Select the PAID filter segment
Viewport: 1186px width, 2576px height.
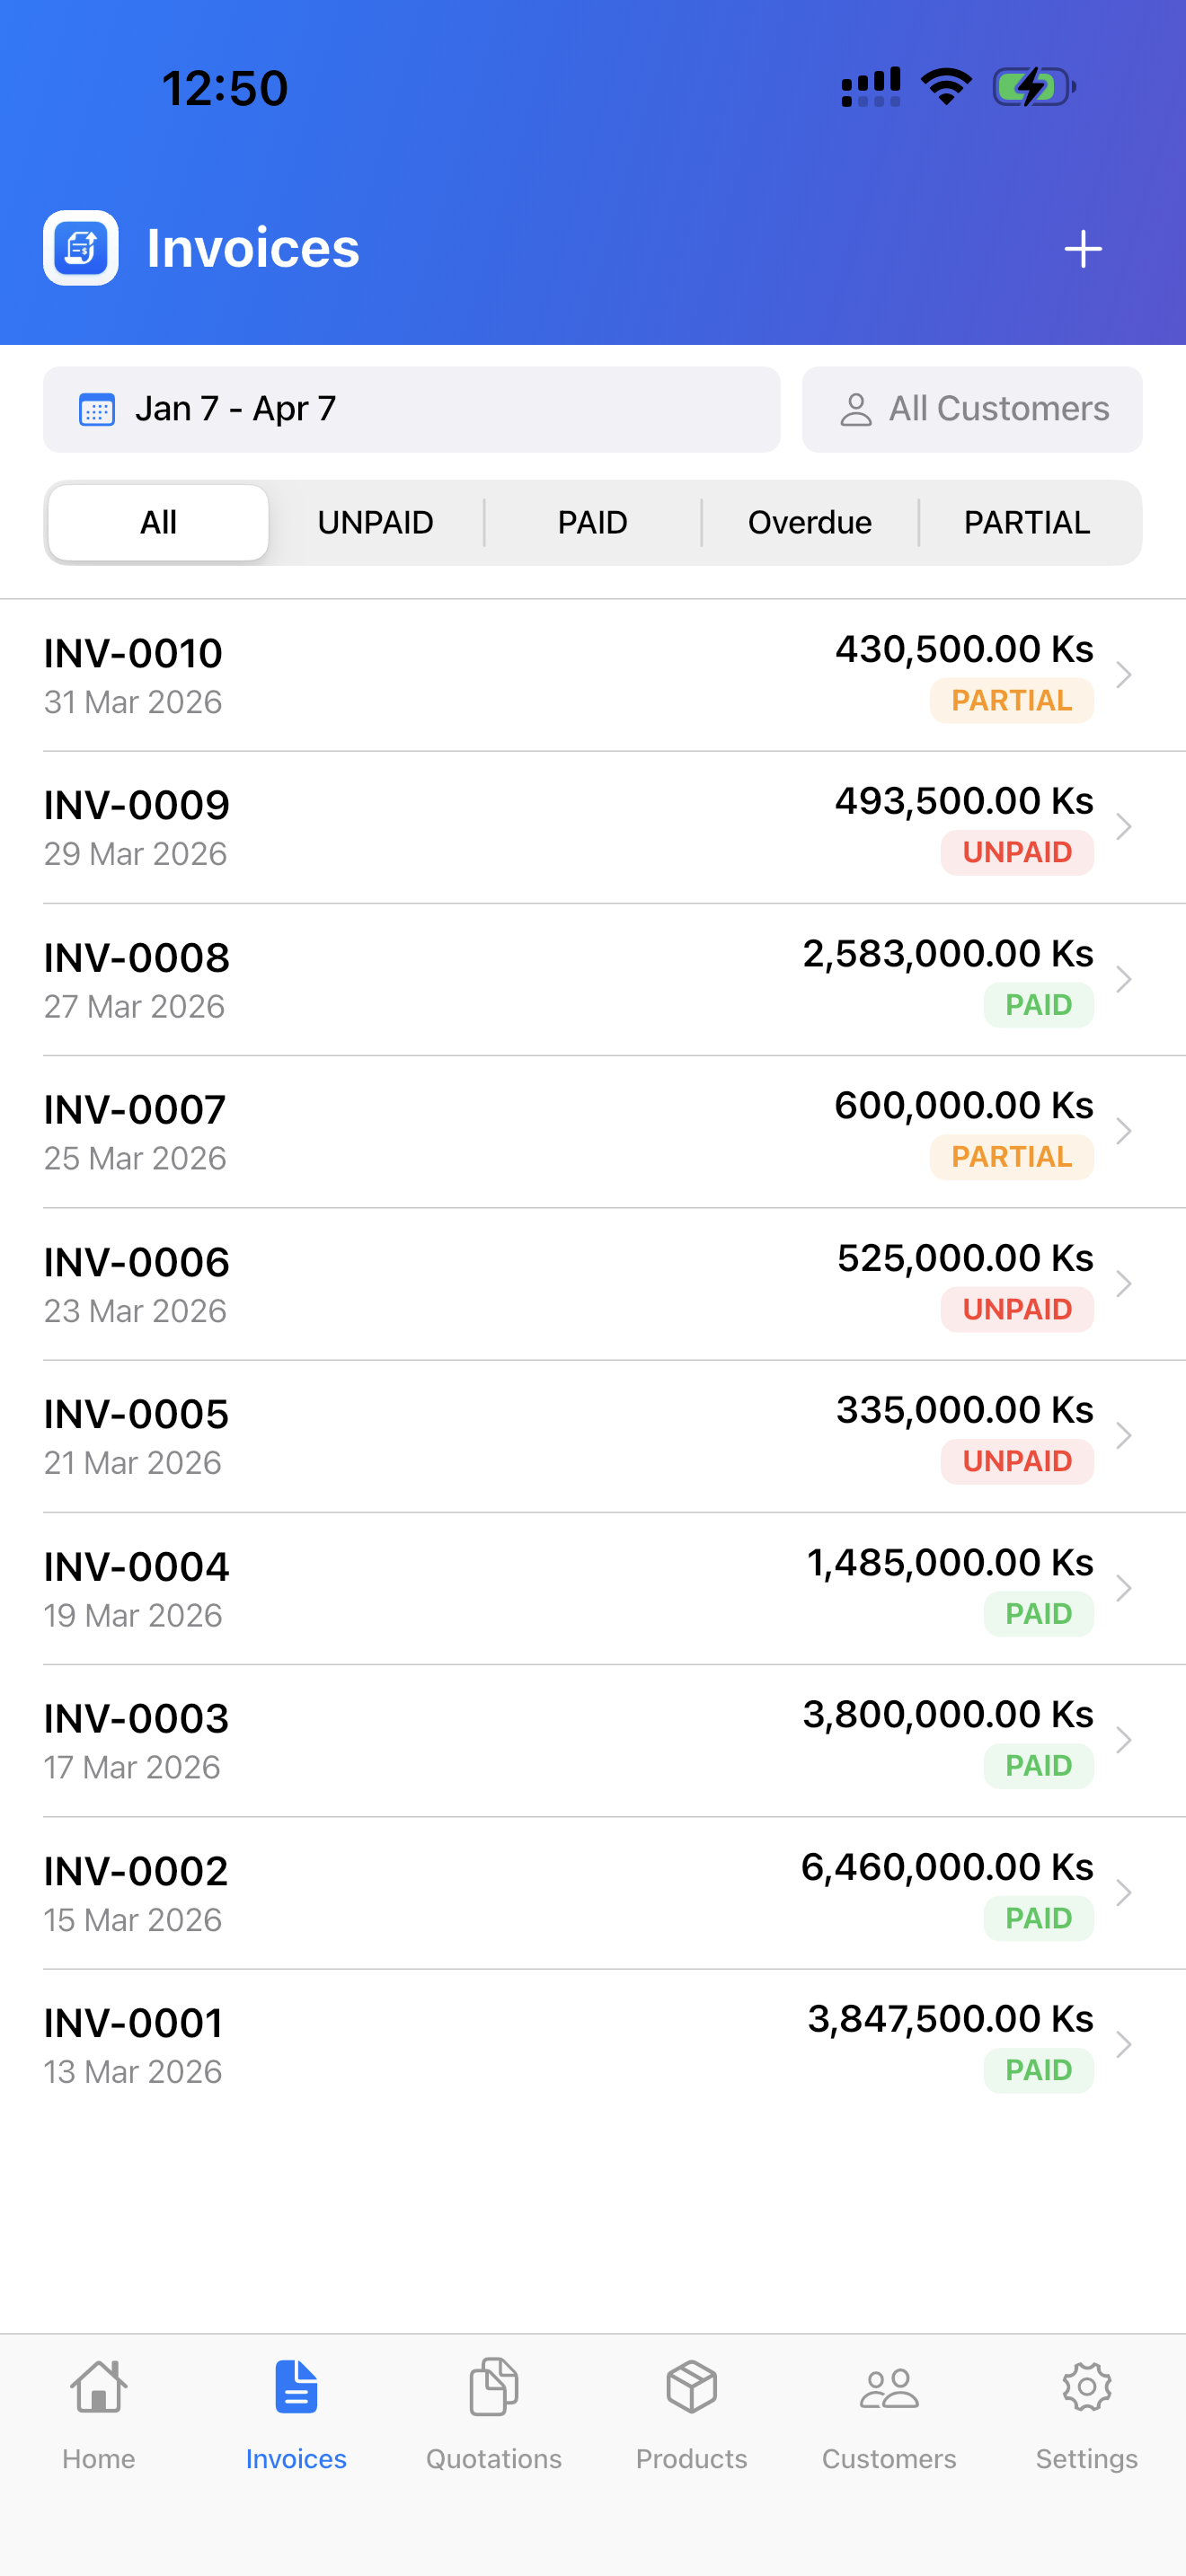click(592, 523)
